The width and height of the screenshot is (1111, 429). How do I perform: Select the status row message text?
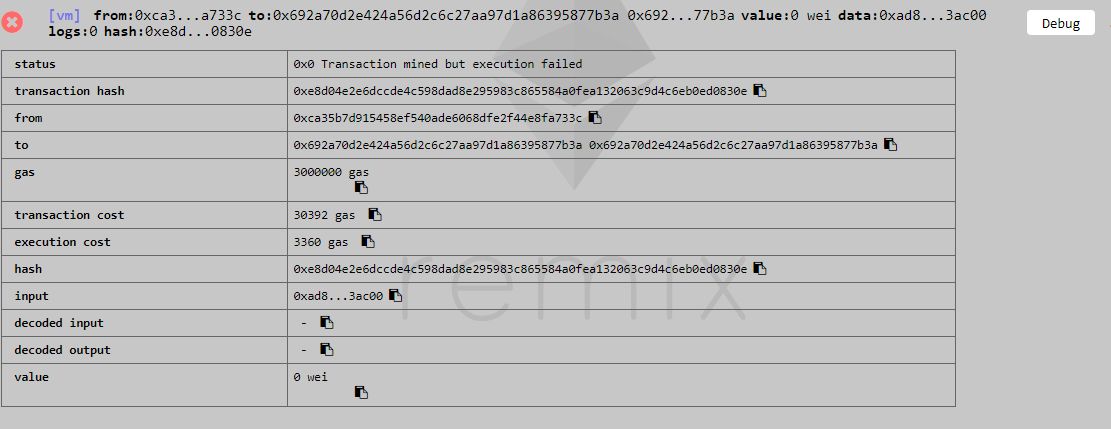pyautogui.click(x=438, y=64)
